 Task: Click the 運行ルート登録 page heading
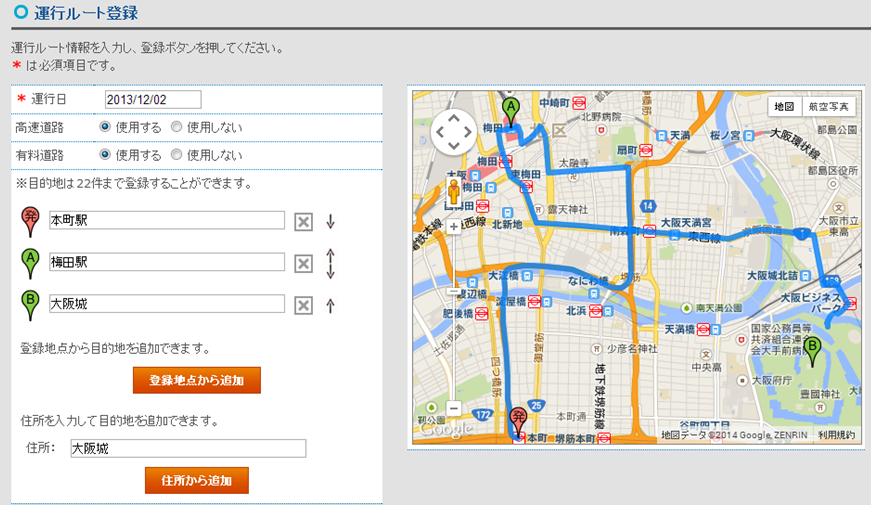[x=86, y=13]
